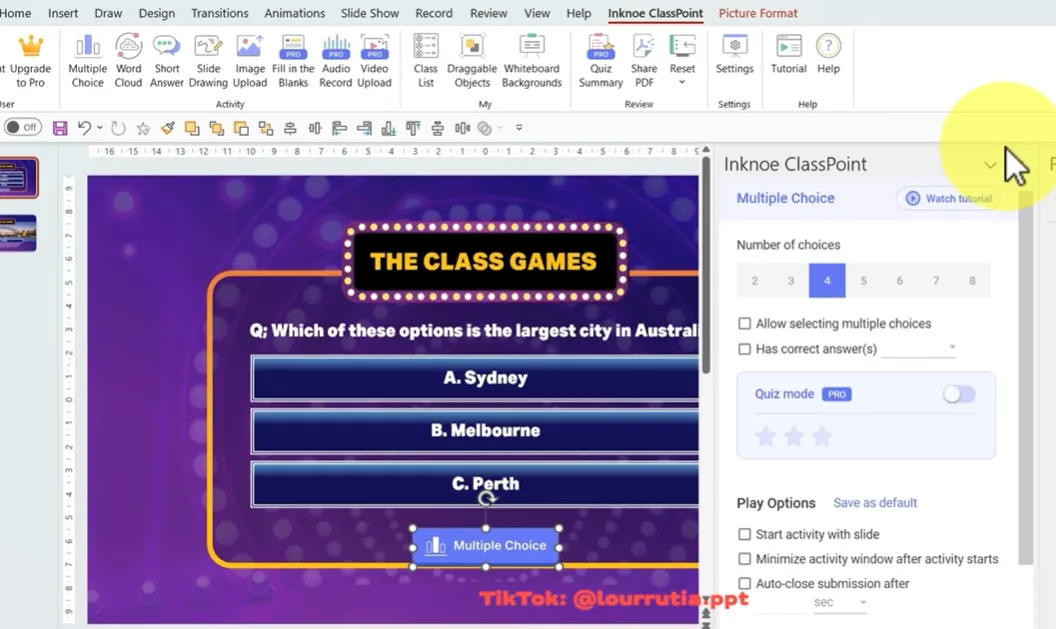Screen dimensions: 1056x629
Task: Check the Has correct answer(s) box
Action: 744,349
